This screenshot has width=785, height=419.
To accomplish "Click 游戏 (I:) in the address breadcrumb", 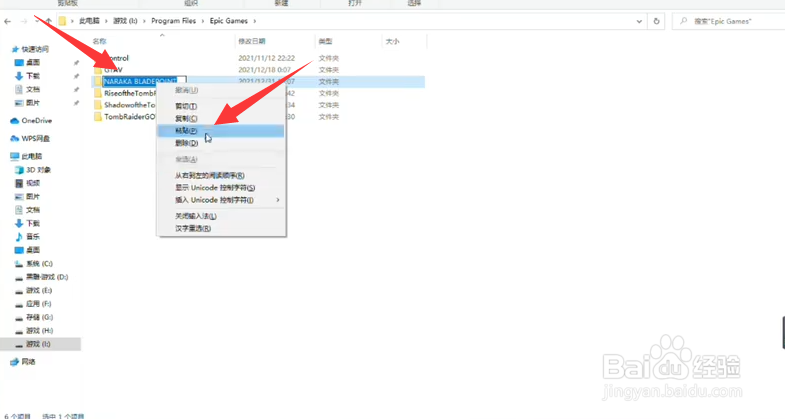I will click(x=125, y=21).
